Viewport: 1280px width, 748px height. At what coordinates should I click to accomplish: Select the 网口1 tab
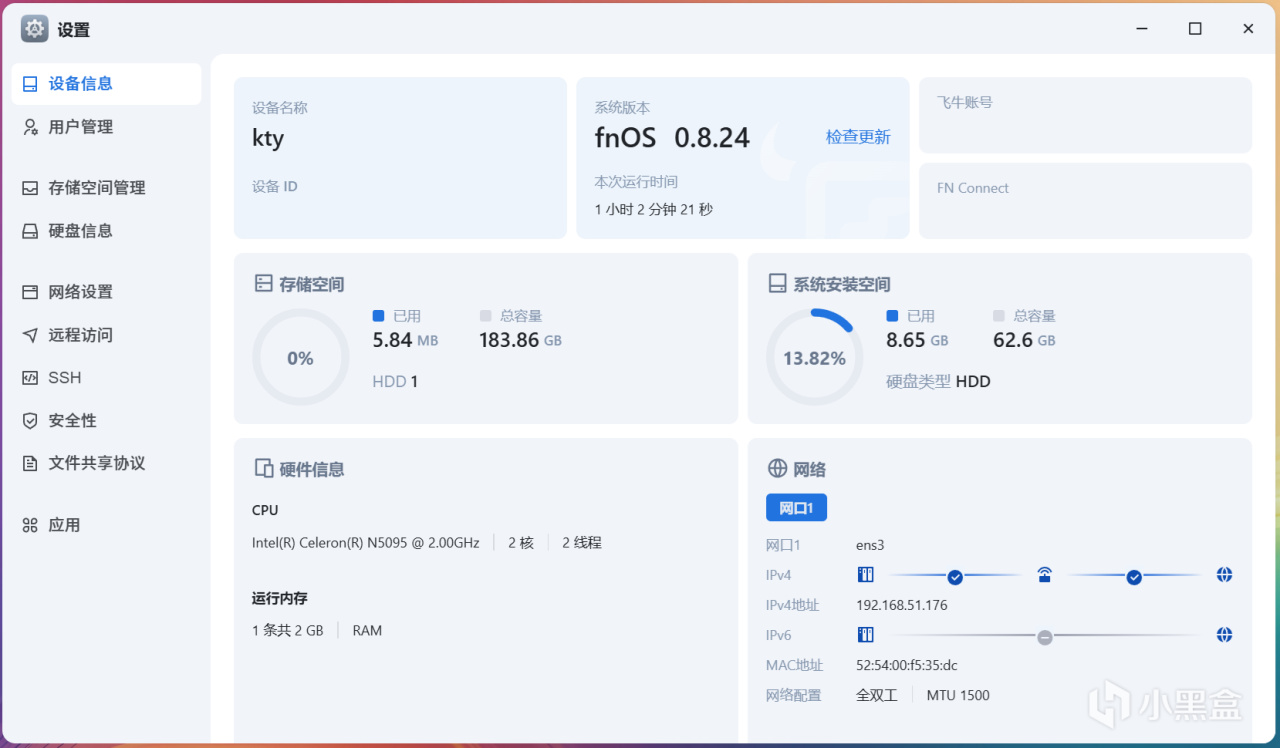coord(796,508)
